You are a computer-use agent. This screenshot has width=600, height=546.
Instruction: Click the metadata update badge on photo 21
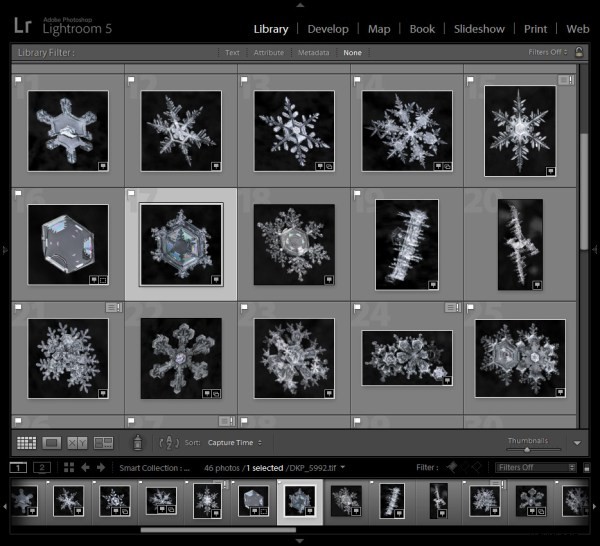click(114, 307)
